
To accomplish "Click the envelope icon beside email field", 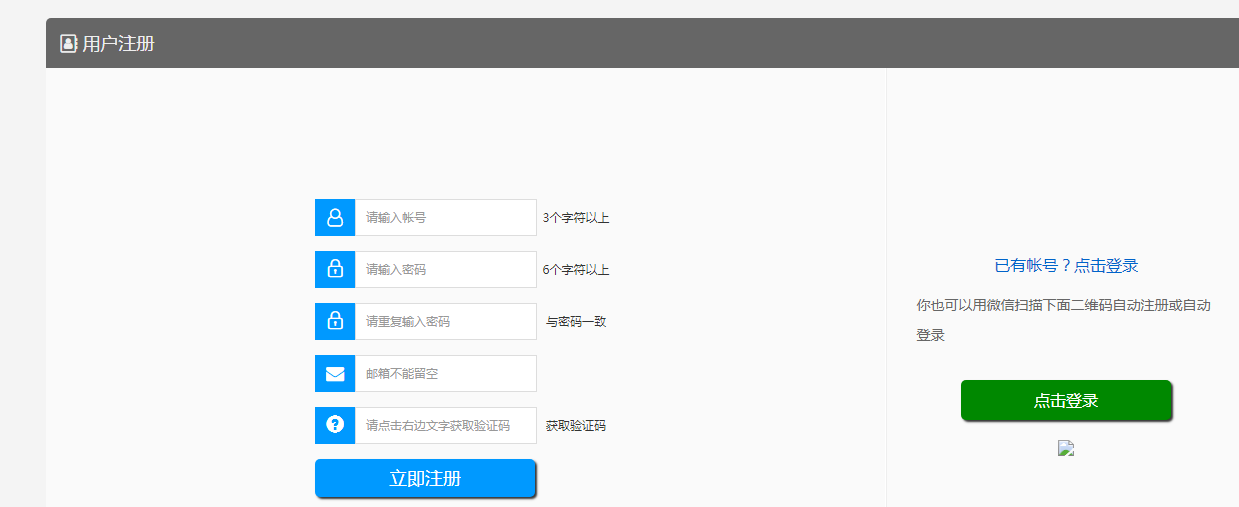I will [x=335, y=374].
